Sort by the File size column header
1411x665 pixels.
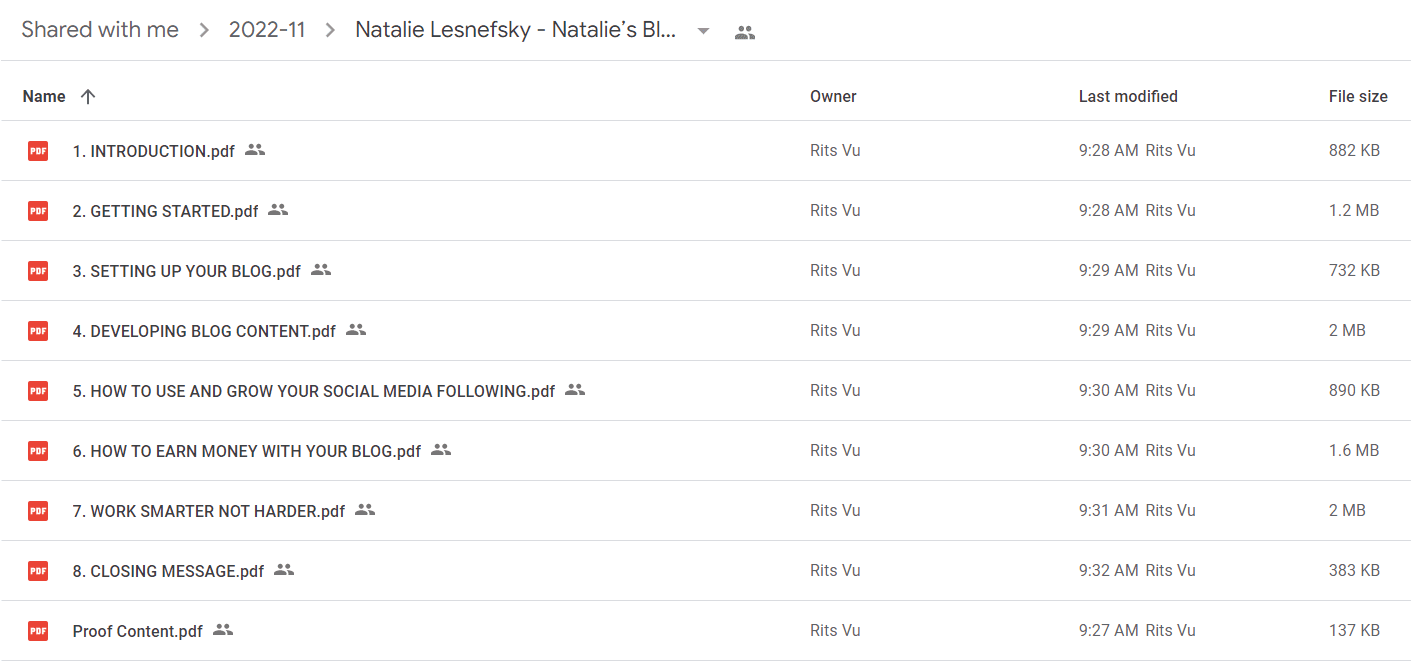tap(1358, 97)
